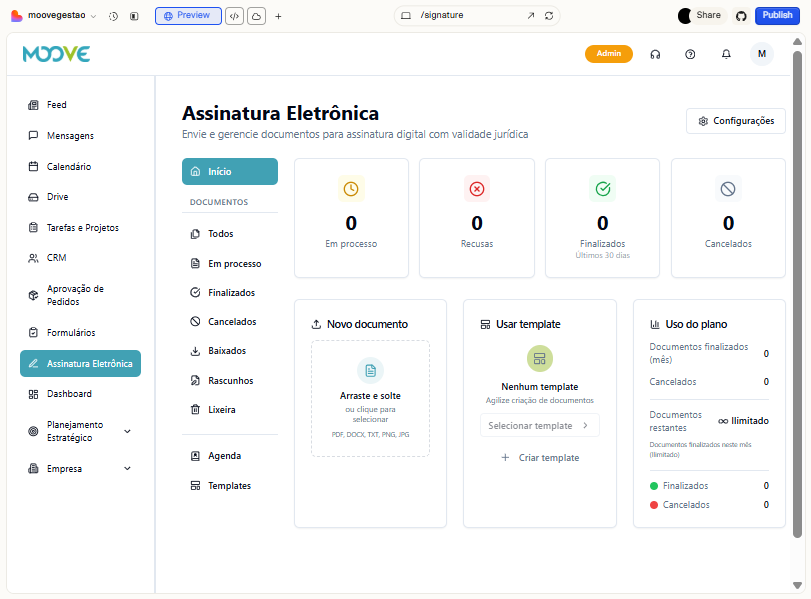The image size is (811, 599).
Task: Open the Selecionar template dropdown
Action: click(x=539, y=425)
